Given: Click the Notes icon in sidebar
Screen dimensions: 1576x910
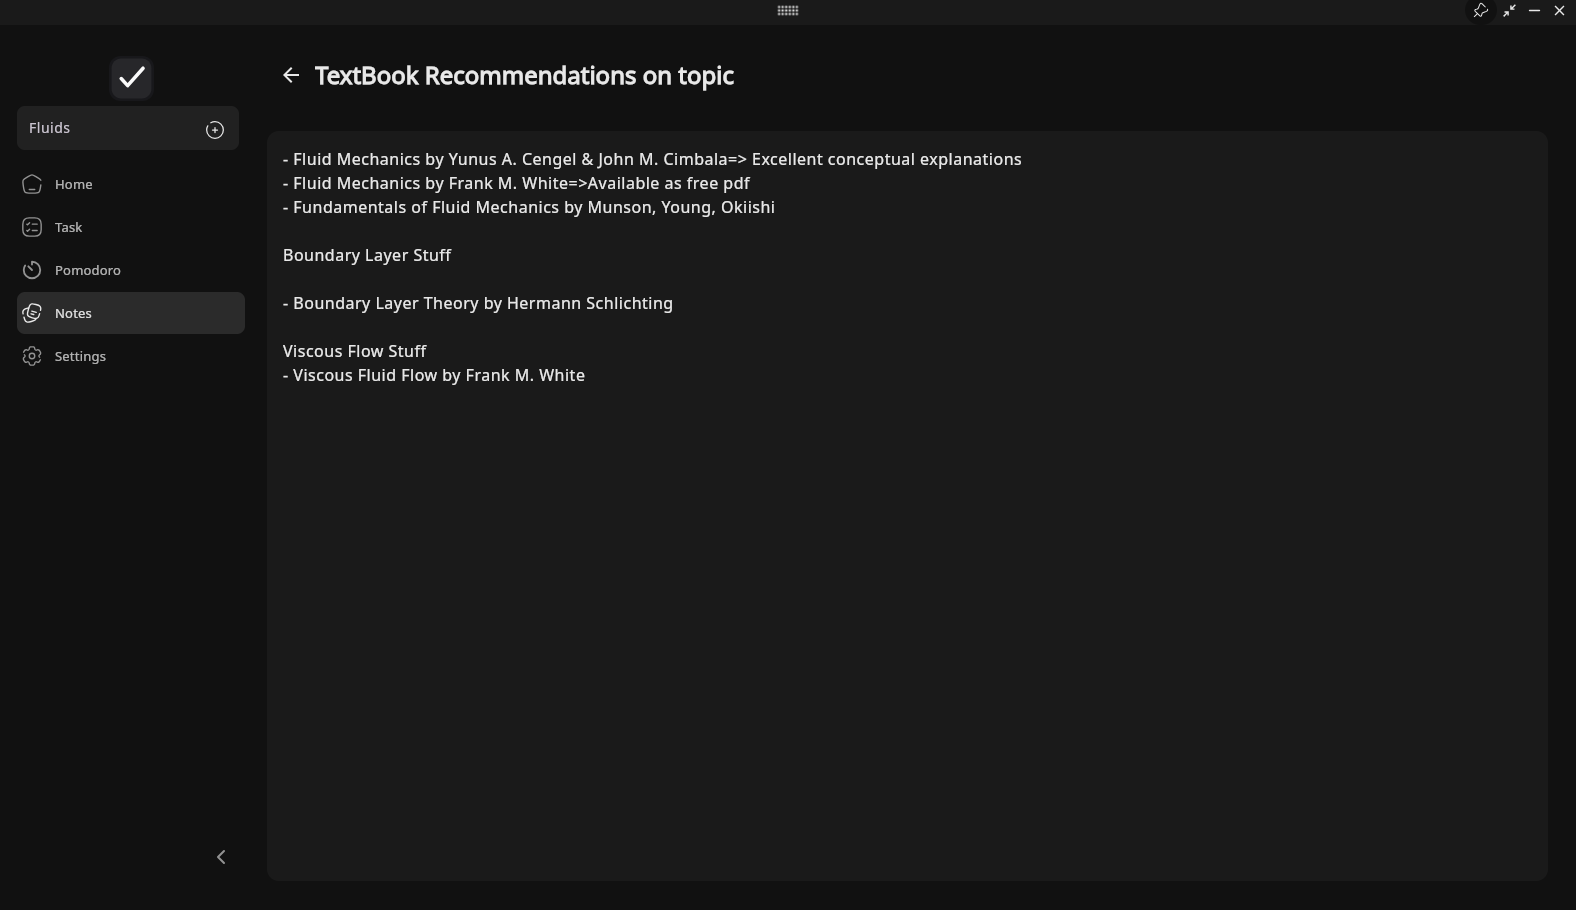Looking at the screenshot, I should point(32,313).
